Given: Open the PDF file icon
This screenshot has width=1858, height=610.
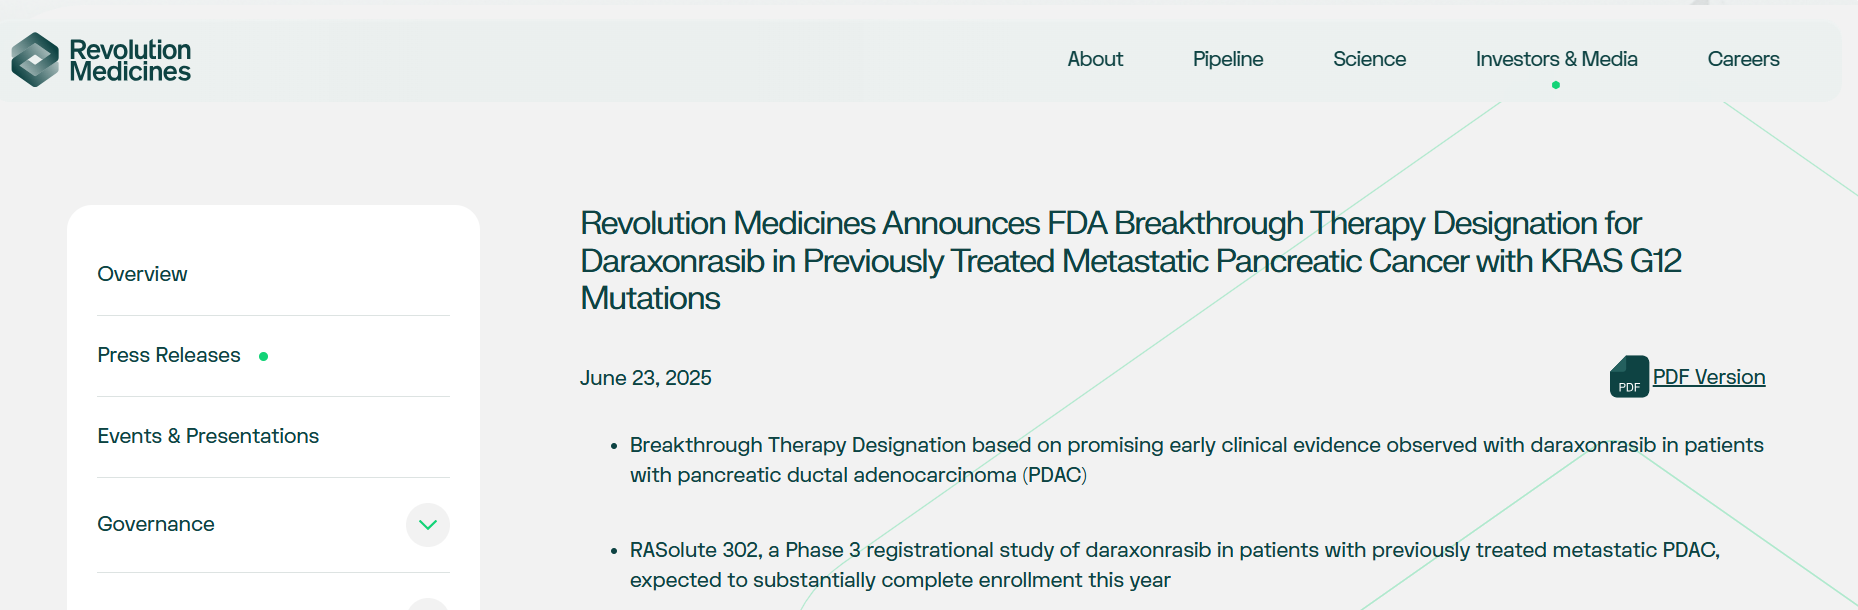Looking at the screenshot, I should 1629,377.
